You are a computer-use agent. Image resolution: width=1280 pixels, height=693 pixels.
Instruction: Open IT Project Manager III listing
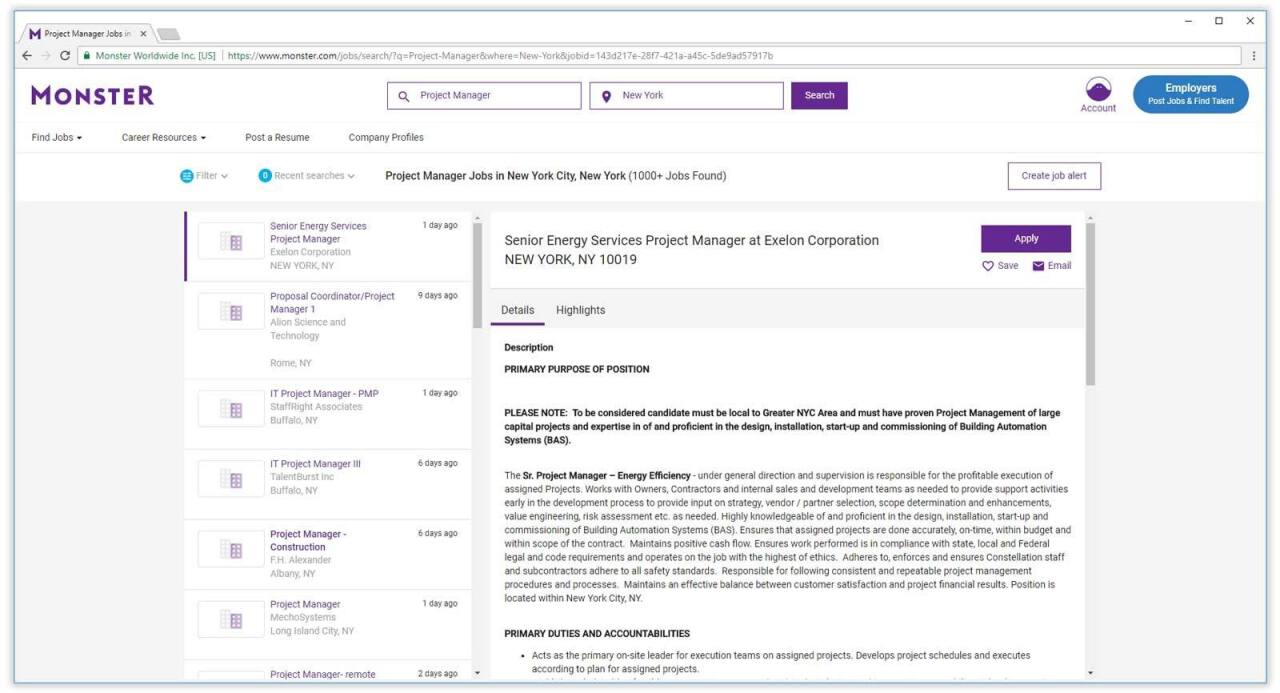(x=328, y=484)
